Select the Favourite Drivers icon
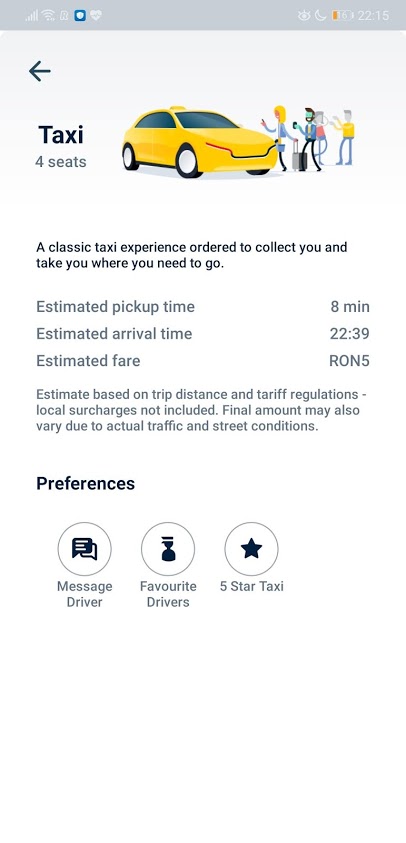The width and height of the screenshot is (406, 843). tap(168, 549)
